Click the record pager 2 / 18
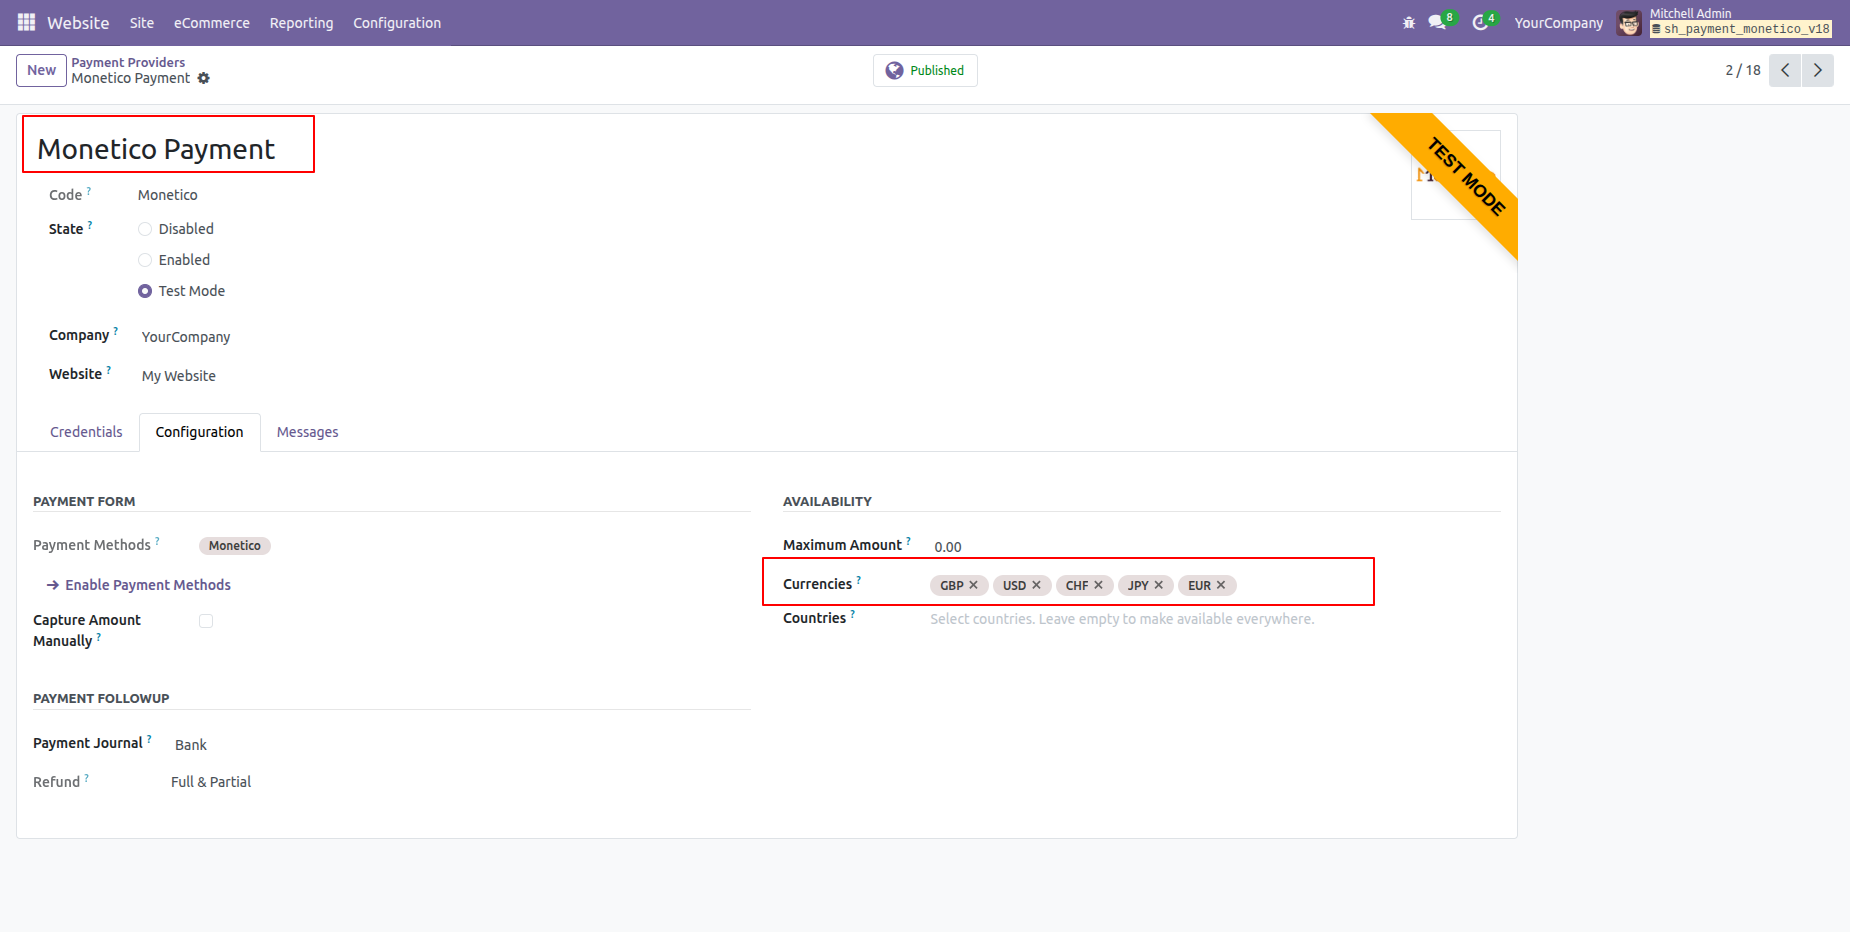Screen dimensions: 1850x932 [x=1743, y=70]
